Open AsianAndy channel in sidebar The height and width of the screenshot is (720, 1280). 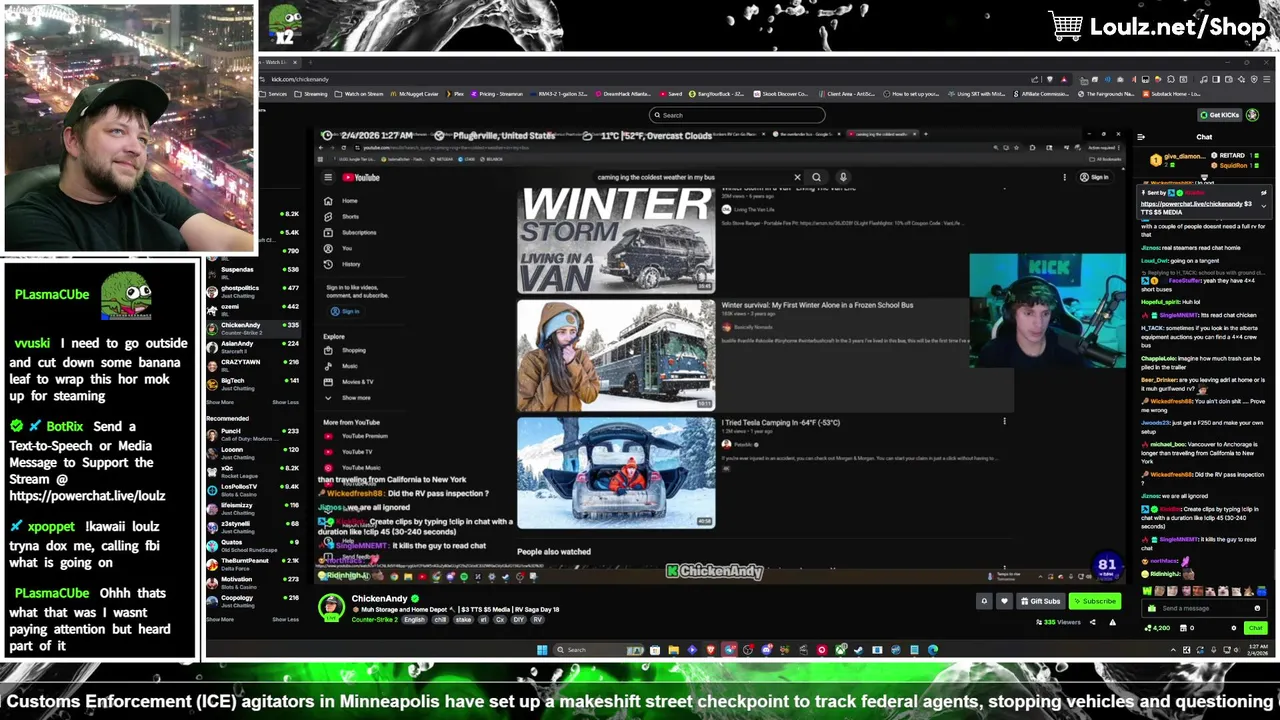[x=252, y=345]
